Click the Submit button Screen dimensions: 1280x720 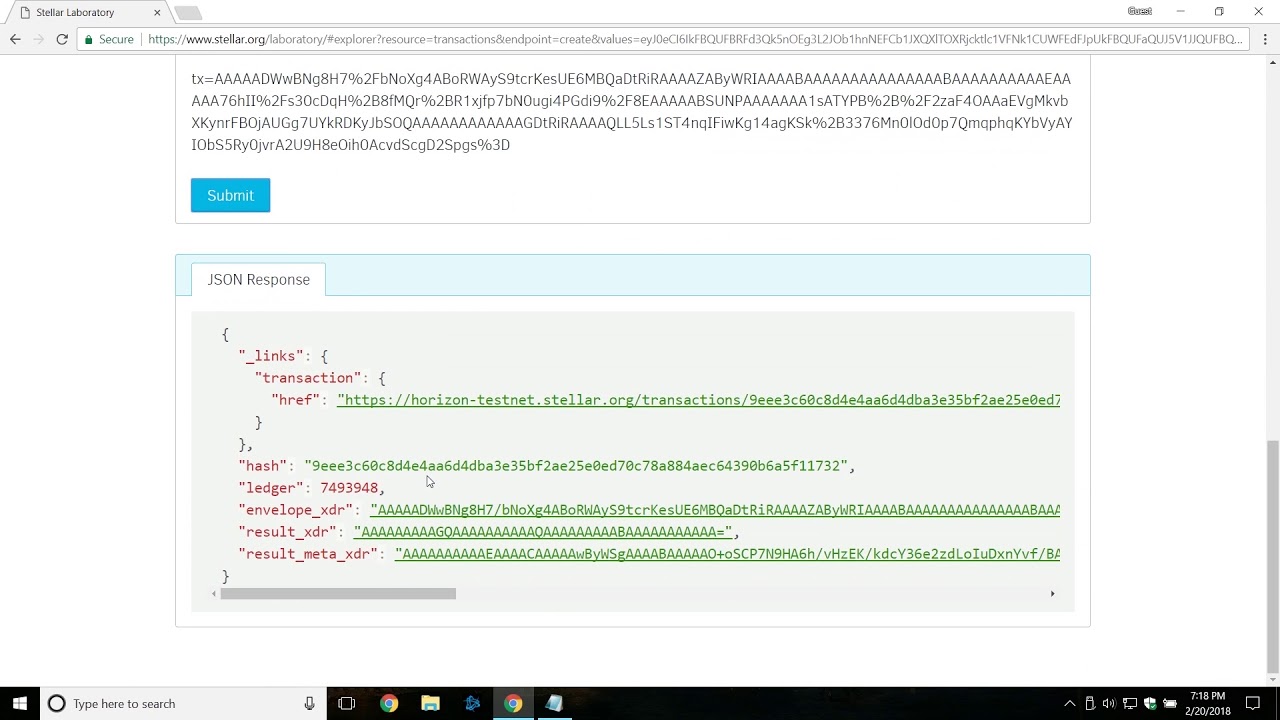pos(230,195)
